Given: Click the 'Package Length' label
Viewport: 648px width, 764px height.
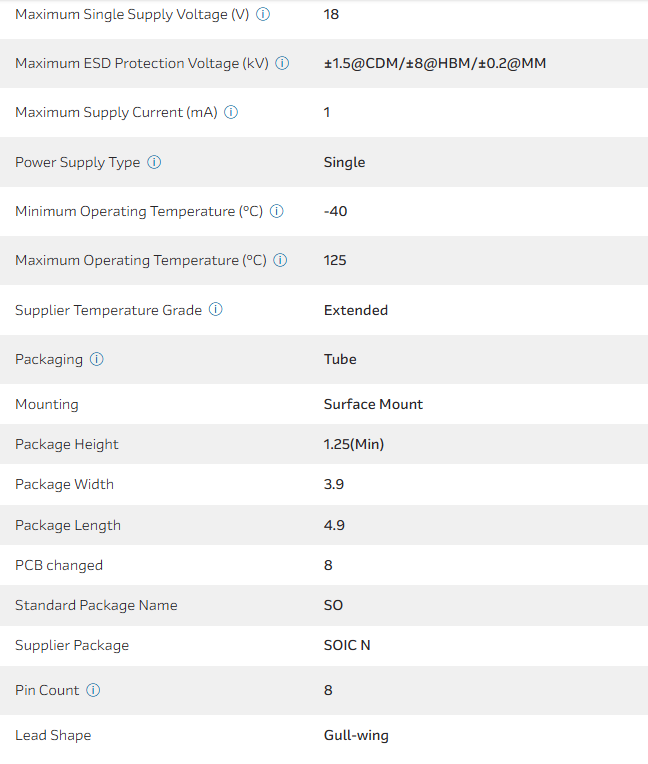Looking at the screenshot, I should [68, 525].
